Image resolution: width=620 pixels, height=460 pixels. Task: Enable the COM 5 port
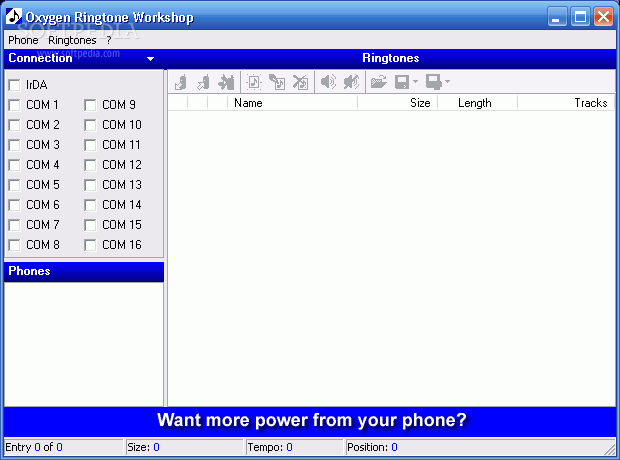pyautogui.click(x=14, y=185)
